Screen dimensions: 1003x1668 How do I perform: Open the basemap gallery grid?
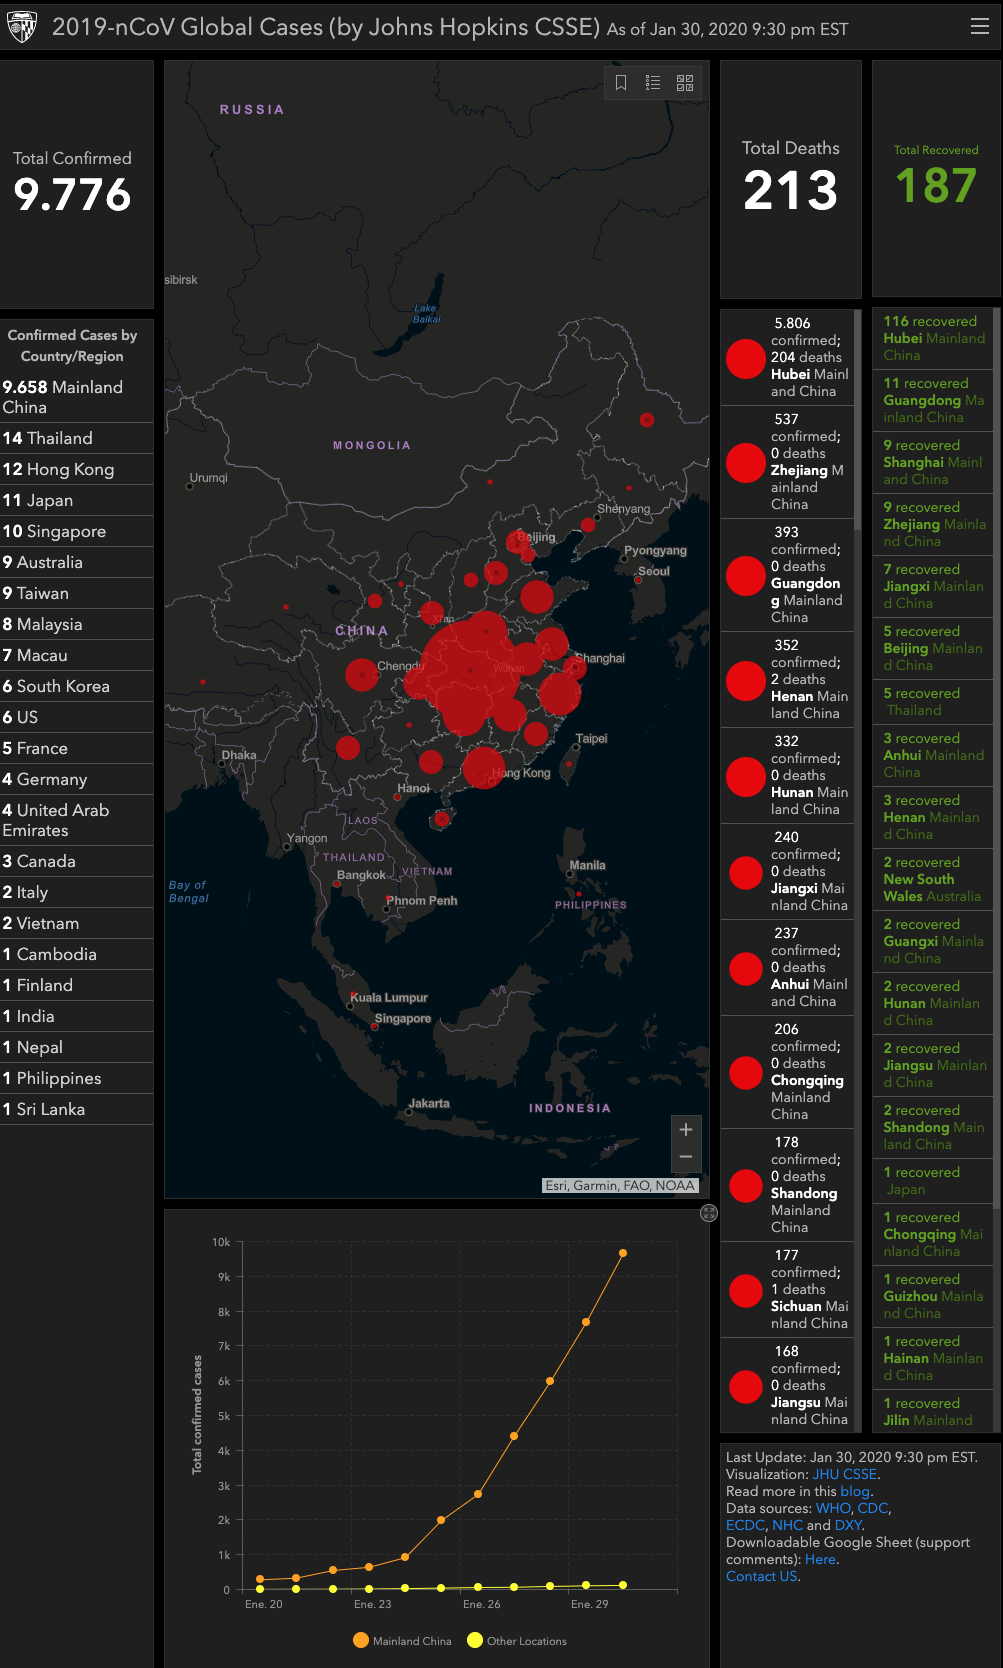685,83
